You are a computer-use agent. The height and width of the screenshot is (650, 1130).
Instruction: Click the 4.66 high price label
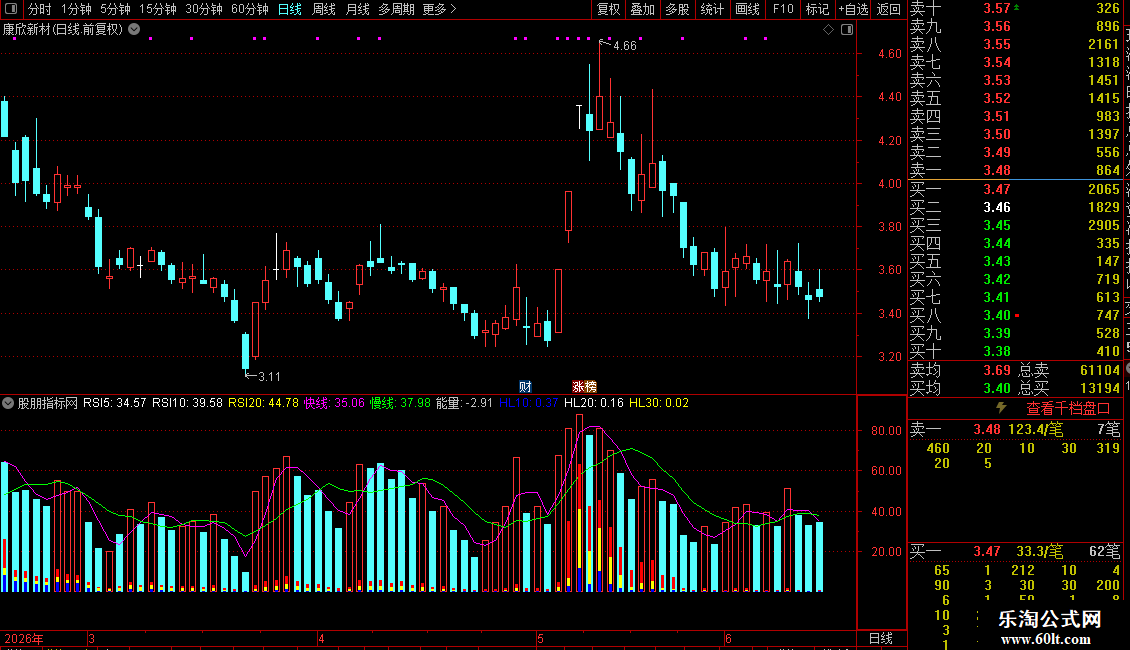625,45
